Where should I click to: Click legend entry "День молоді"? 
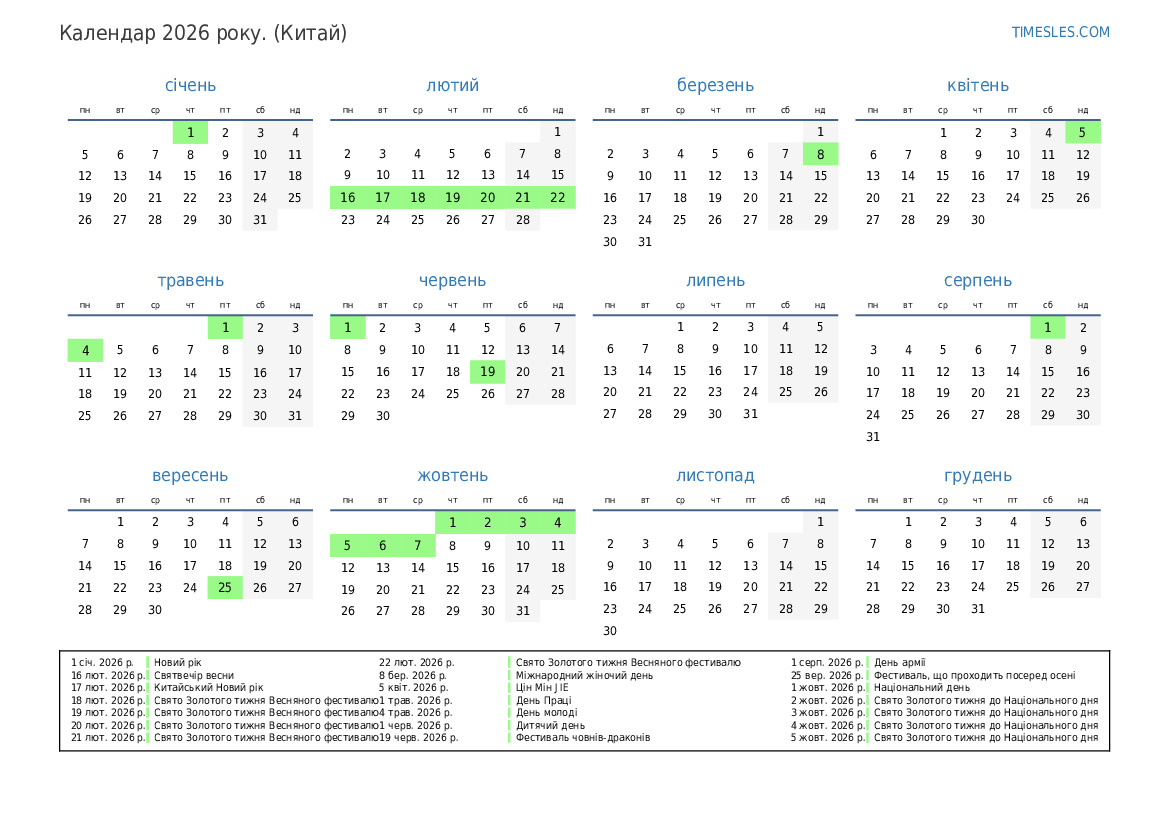pyautogui.click(x=546, y=712)
